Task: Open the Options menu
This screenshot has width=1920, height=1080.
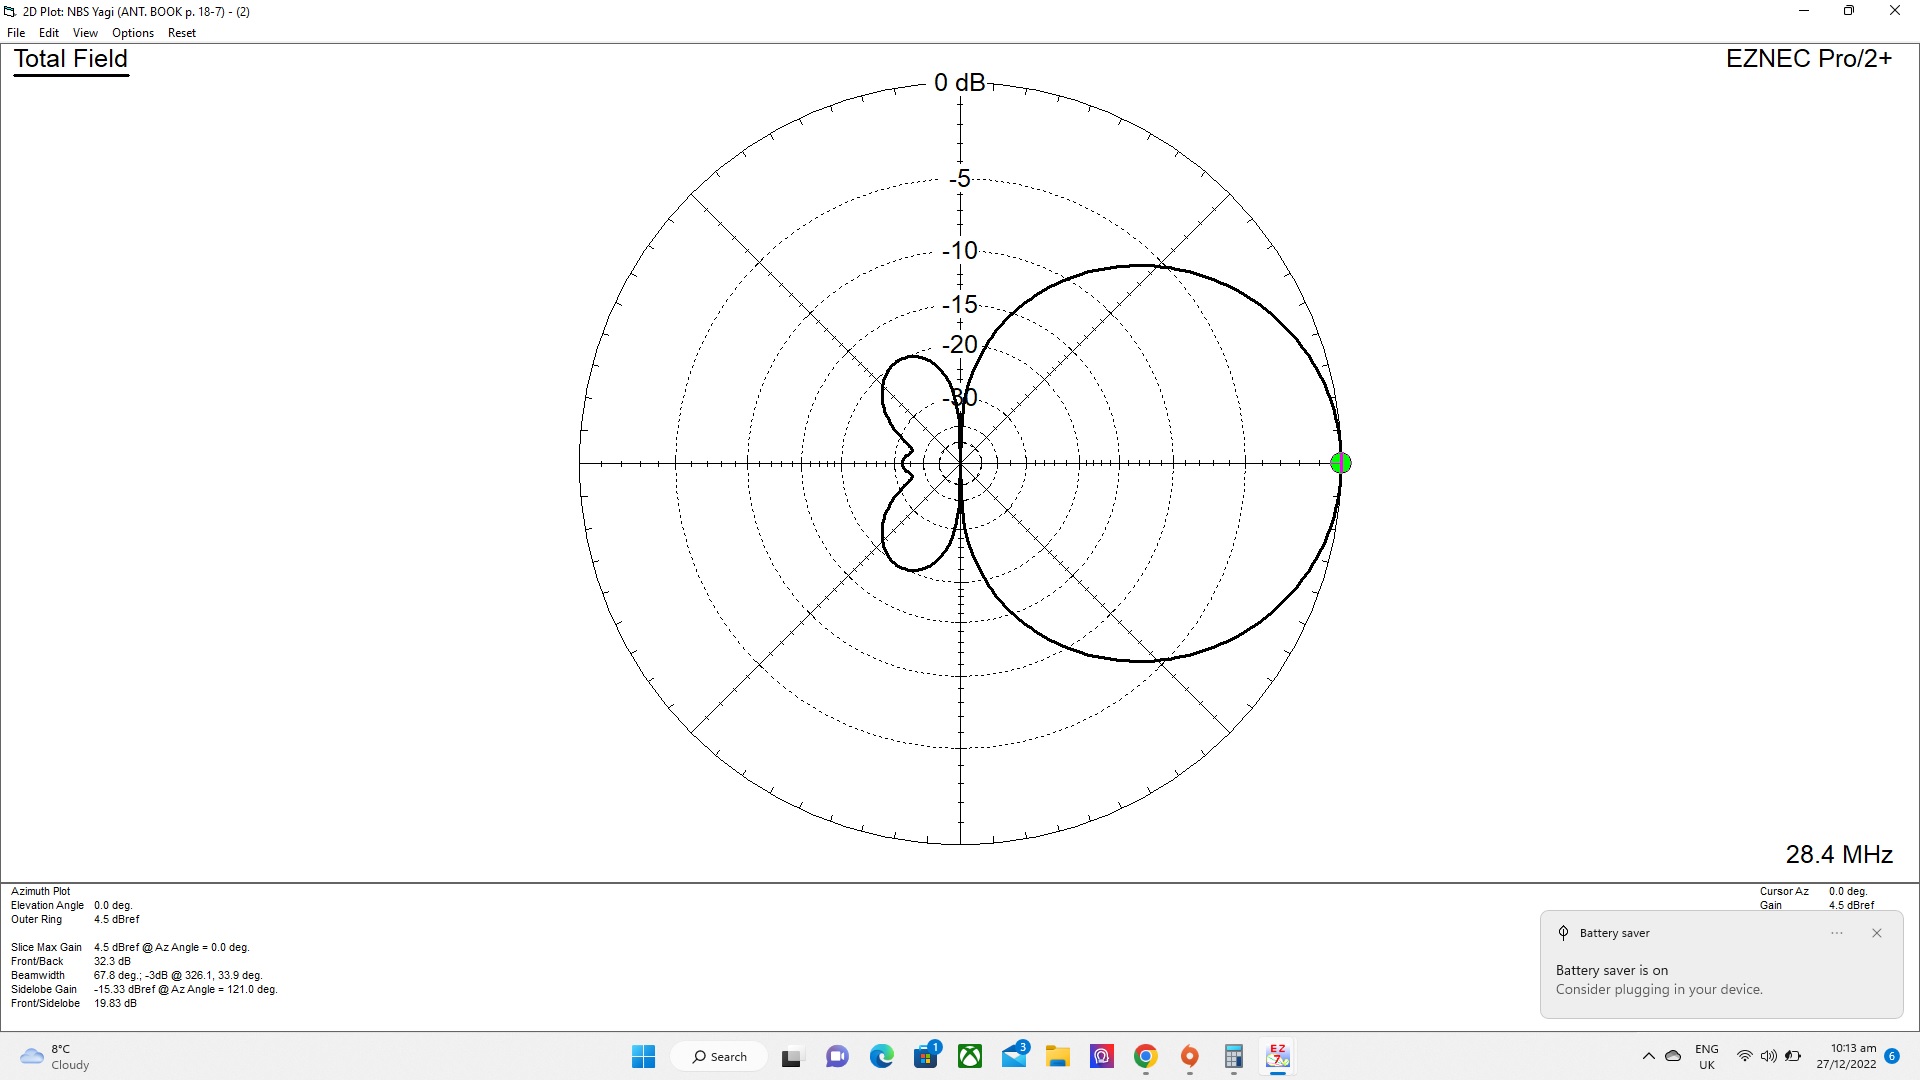Action: (x=133, y=33)
